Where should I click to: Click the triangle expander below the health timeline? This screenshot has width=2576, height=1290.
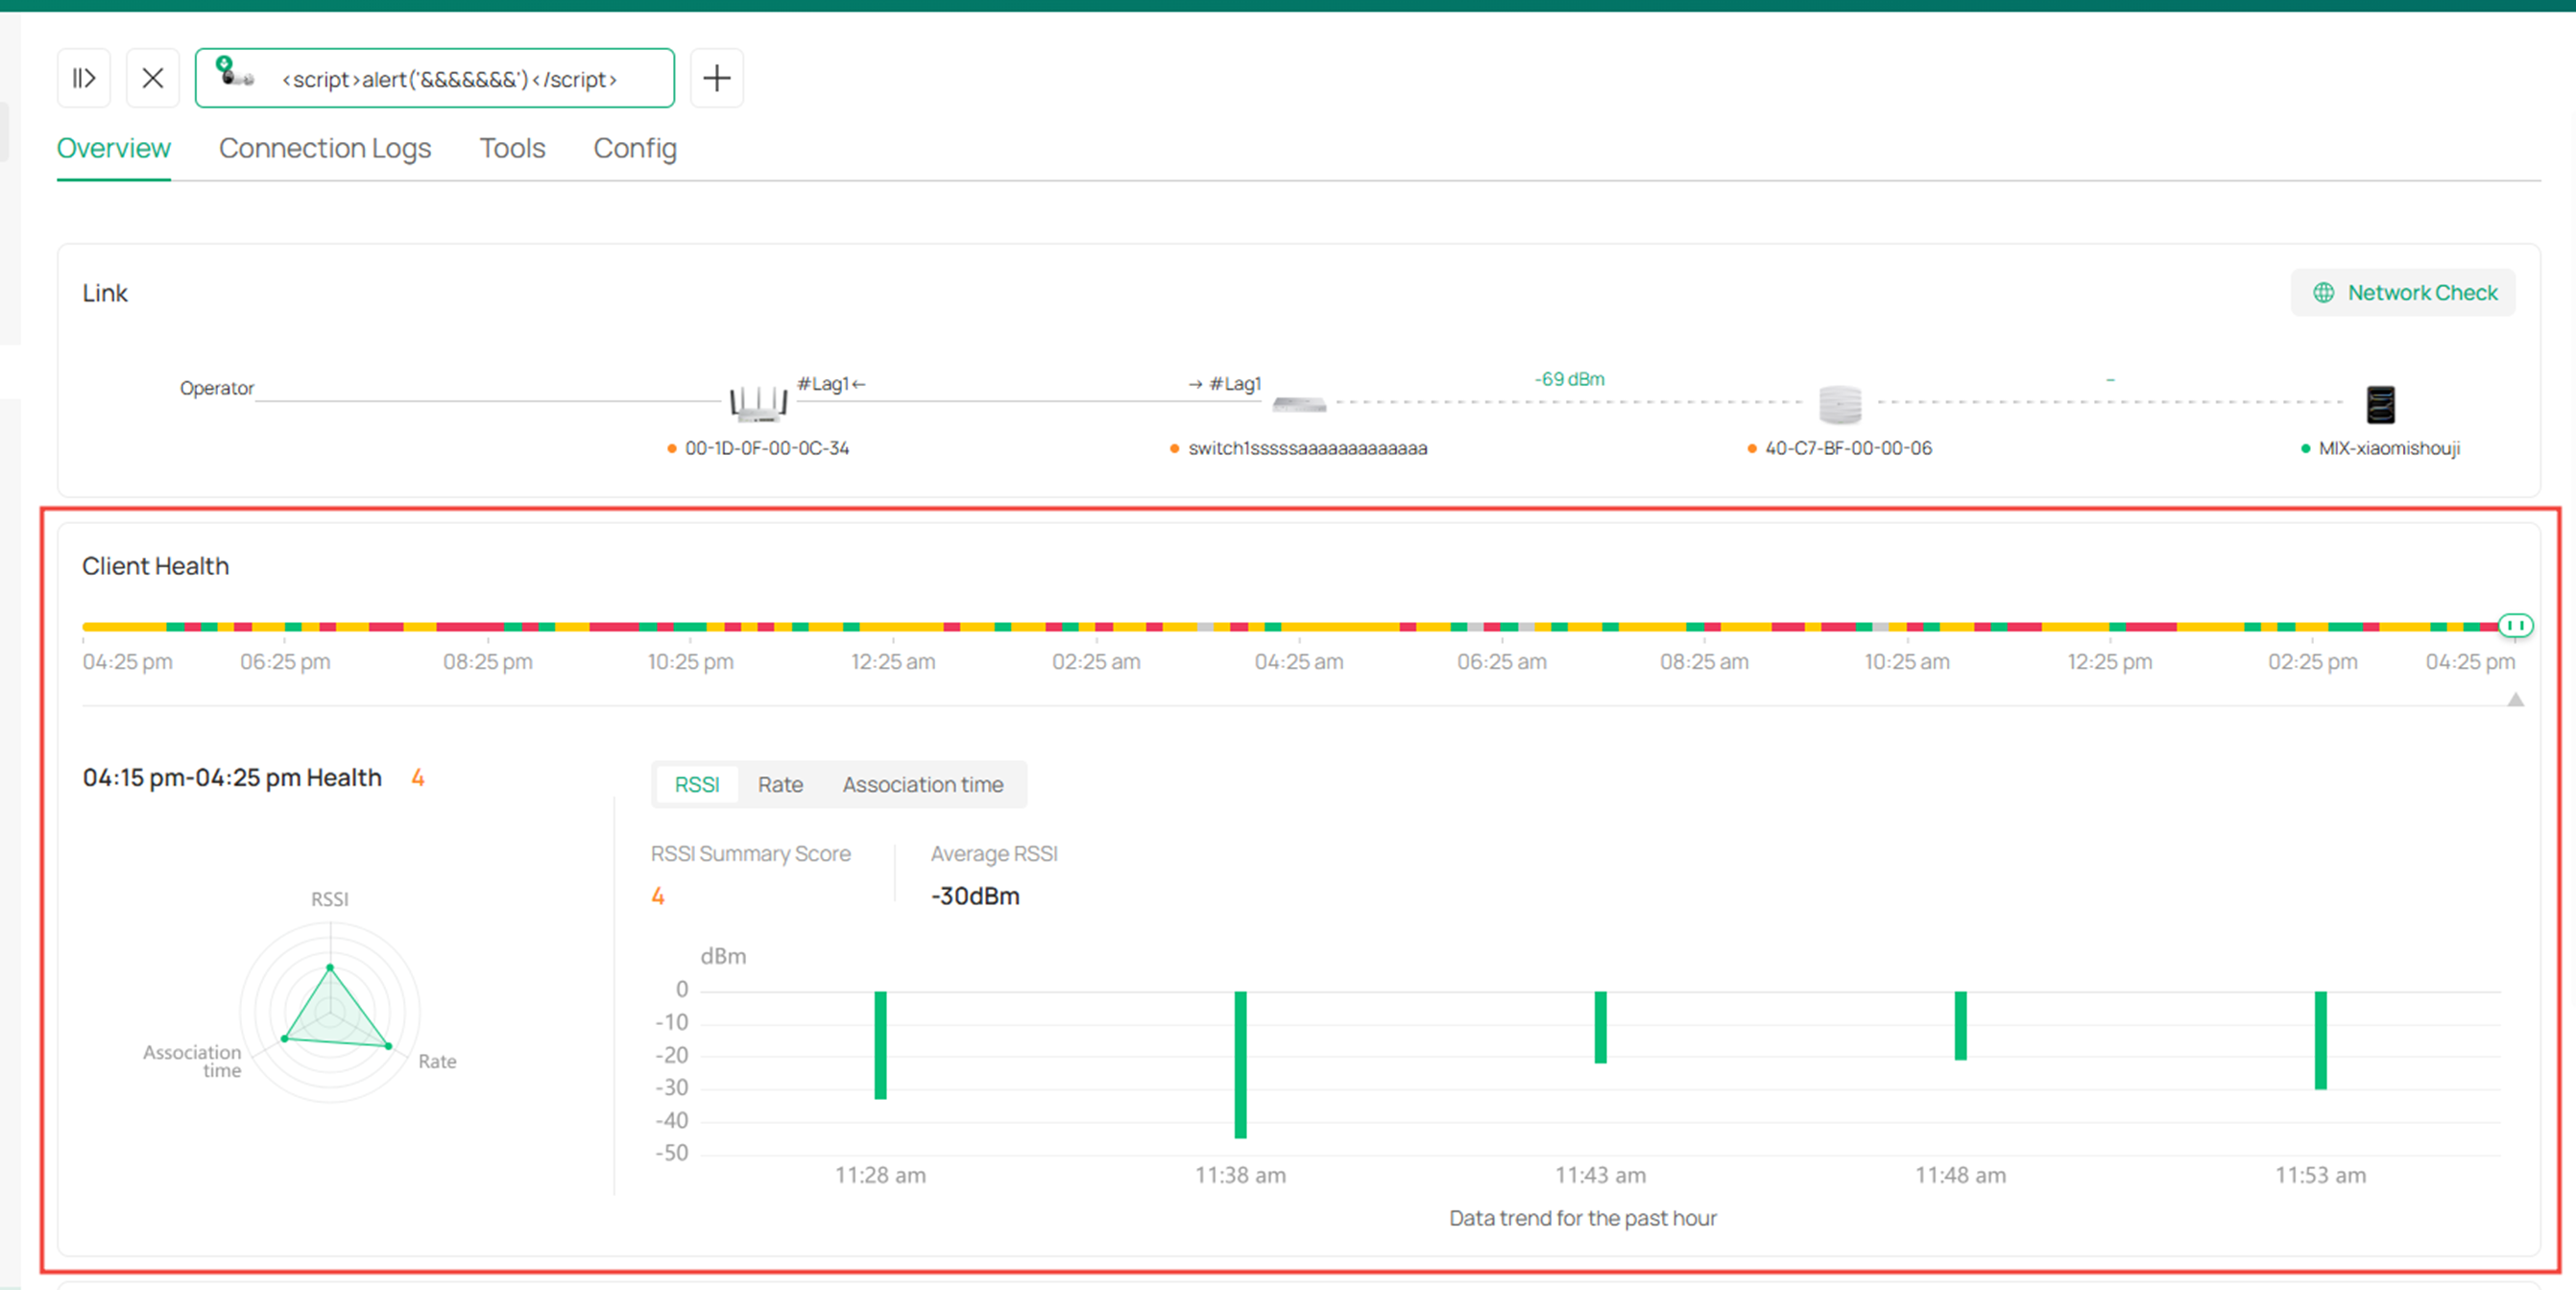[x=2515, y=700]
